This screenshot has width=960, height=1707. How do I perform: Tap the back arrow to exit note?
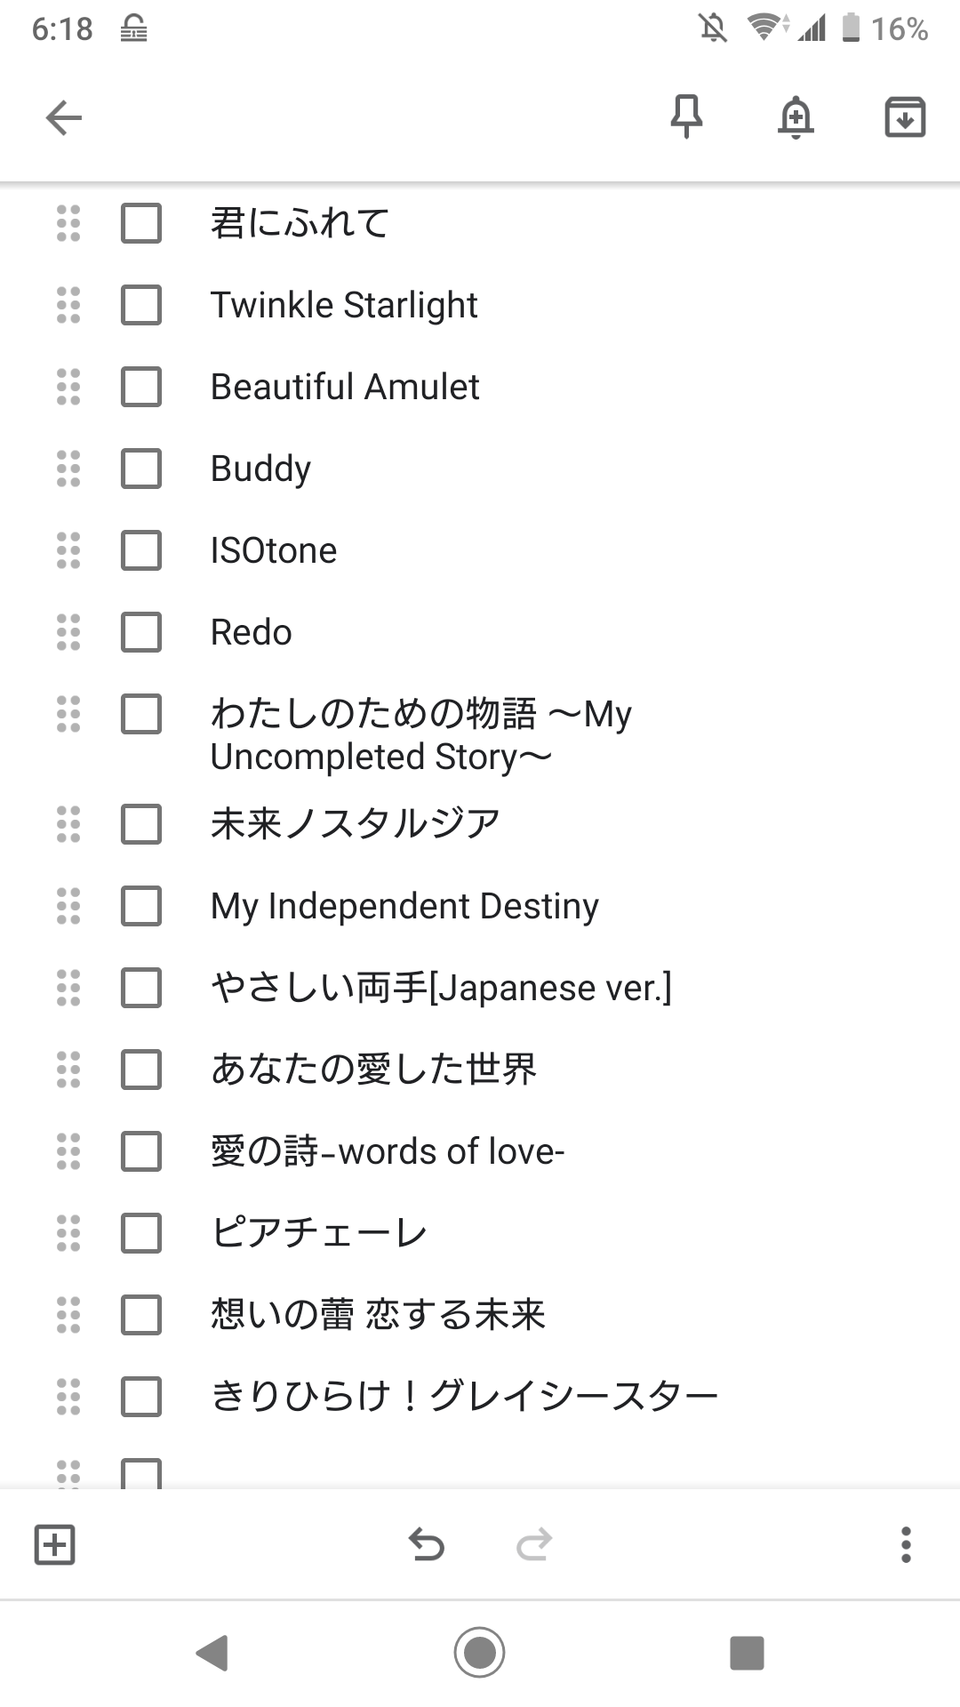[x=64, y=118]
